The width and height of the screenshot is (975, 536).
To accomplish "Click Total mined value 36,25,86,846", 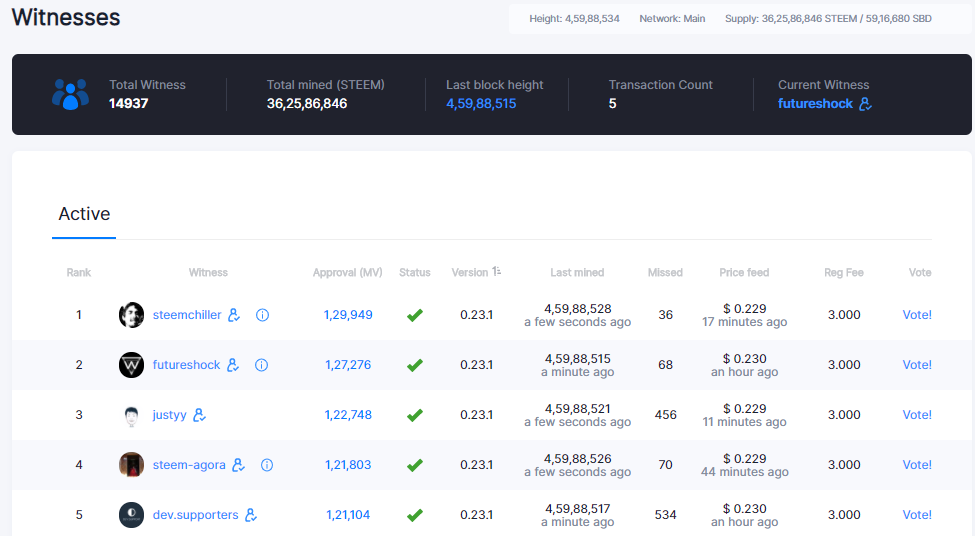I will click(x=307, y=104).
